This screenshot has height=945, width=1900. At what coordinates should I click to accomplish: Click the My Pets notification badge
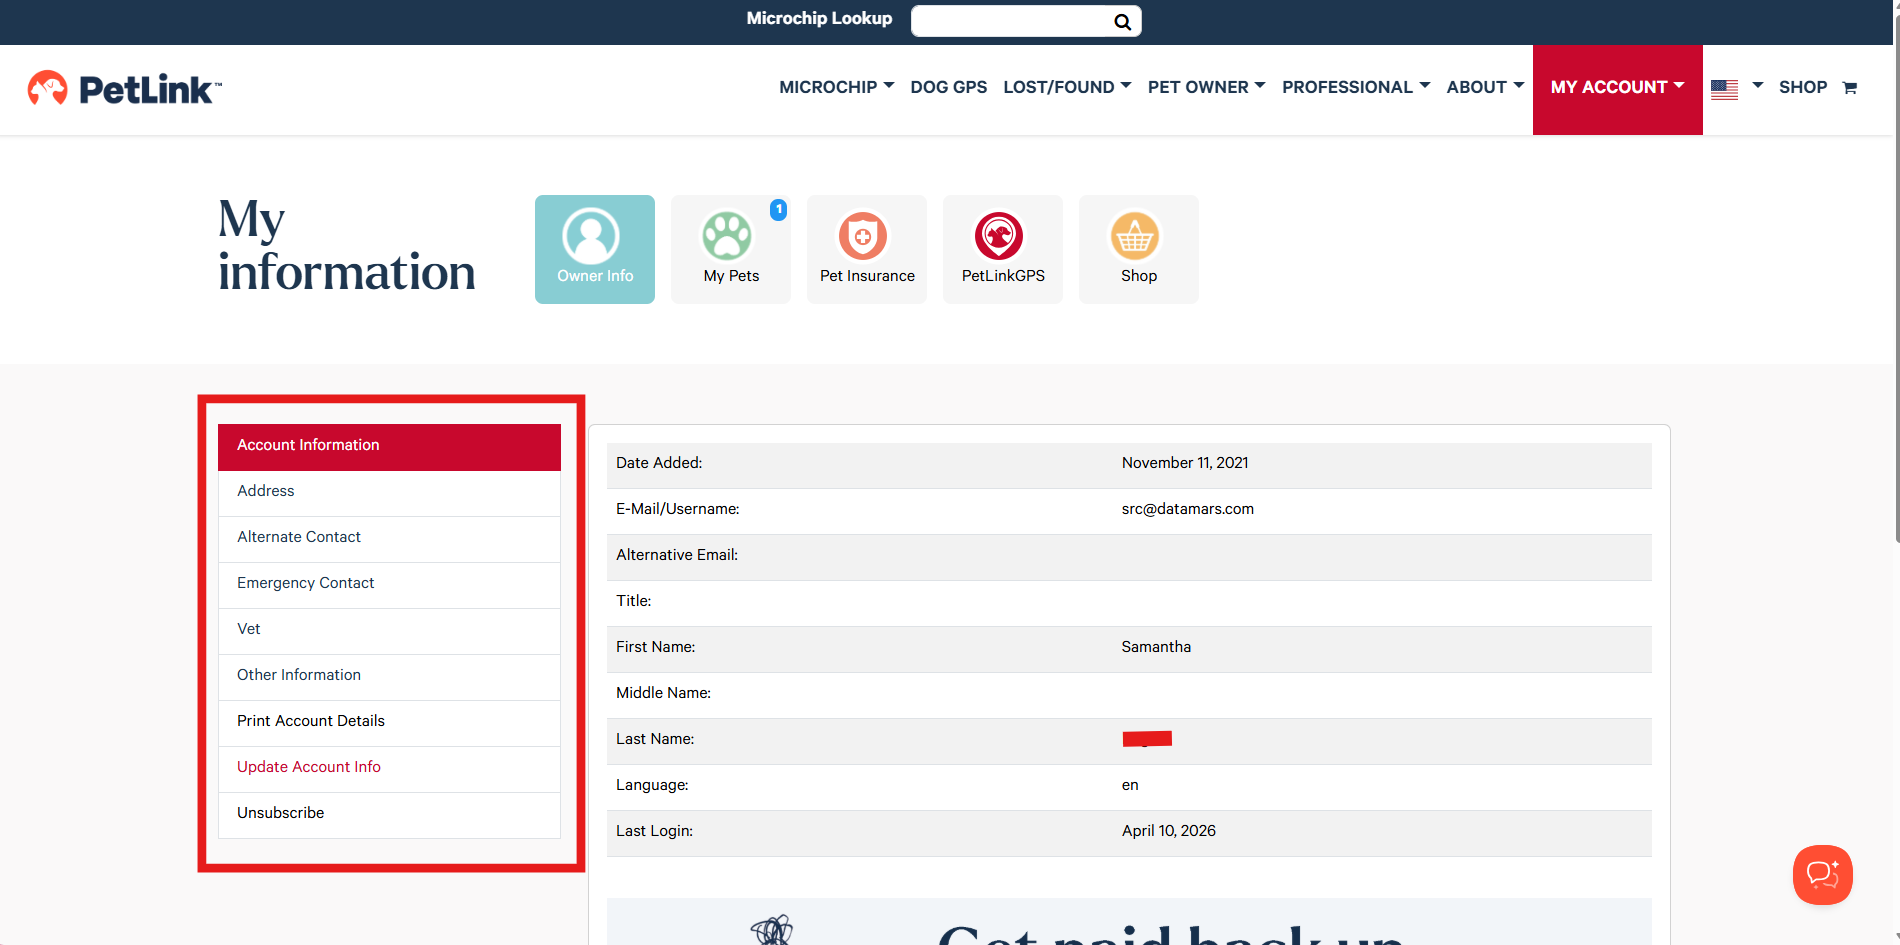[x=778, y=210]
